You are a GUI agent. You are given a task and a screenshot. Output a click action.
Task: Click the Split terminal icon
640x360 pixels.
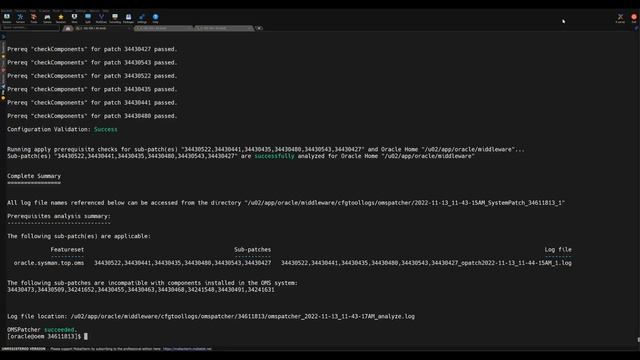coord(88,18)
